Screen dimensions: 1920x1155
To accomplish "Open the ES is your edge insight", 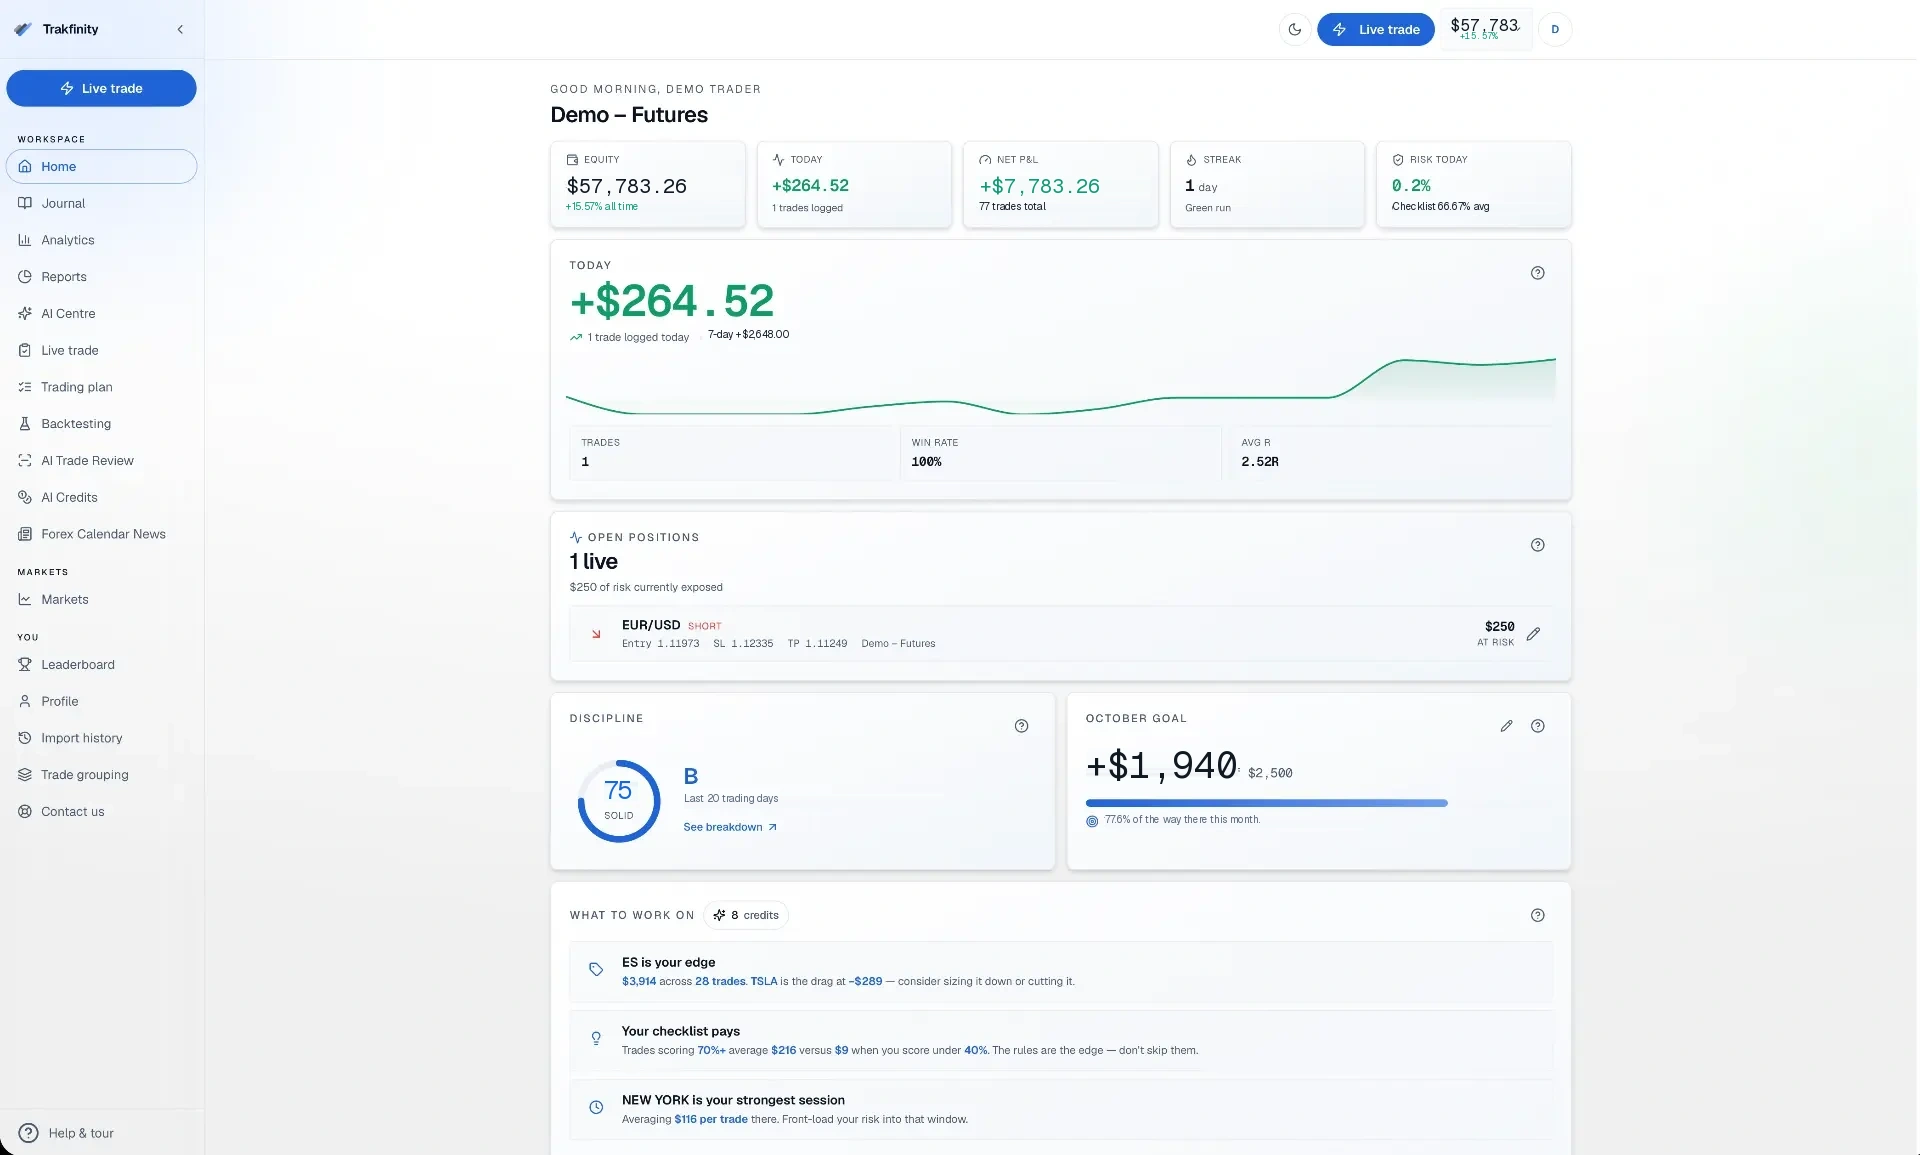I will (x=1060, y=972).
